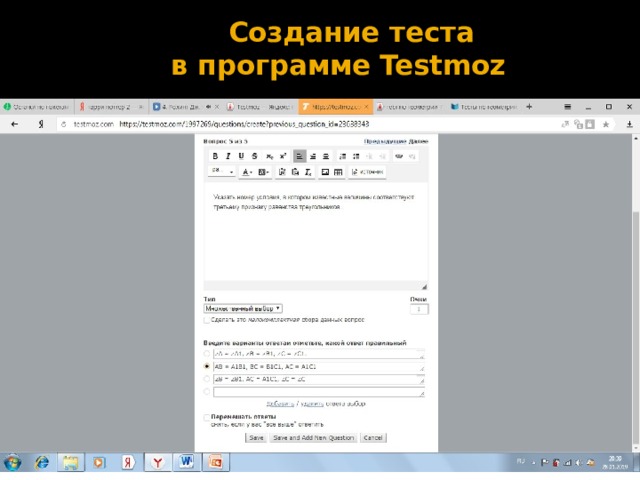The height and width of the screenshot is (480, 640).
Task: Enable the shuffle answers checkbox
Action: pyautogui.click(x=207, y=417)
